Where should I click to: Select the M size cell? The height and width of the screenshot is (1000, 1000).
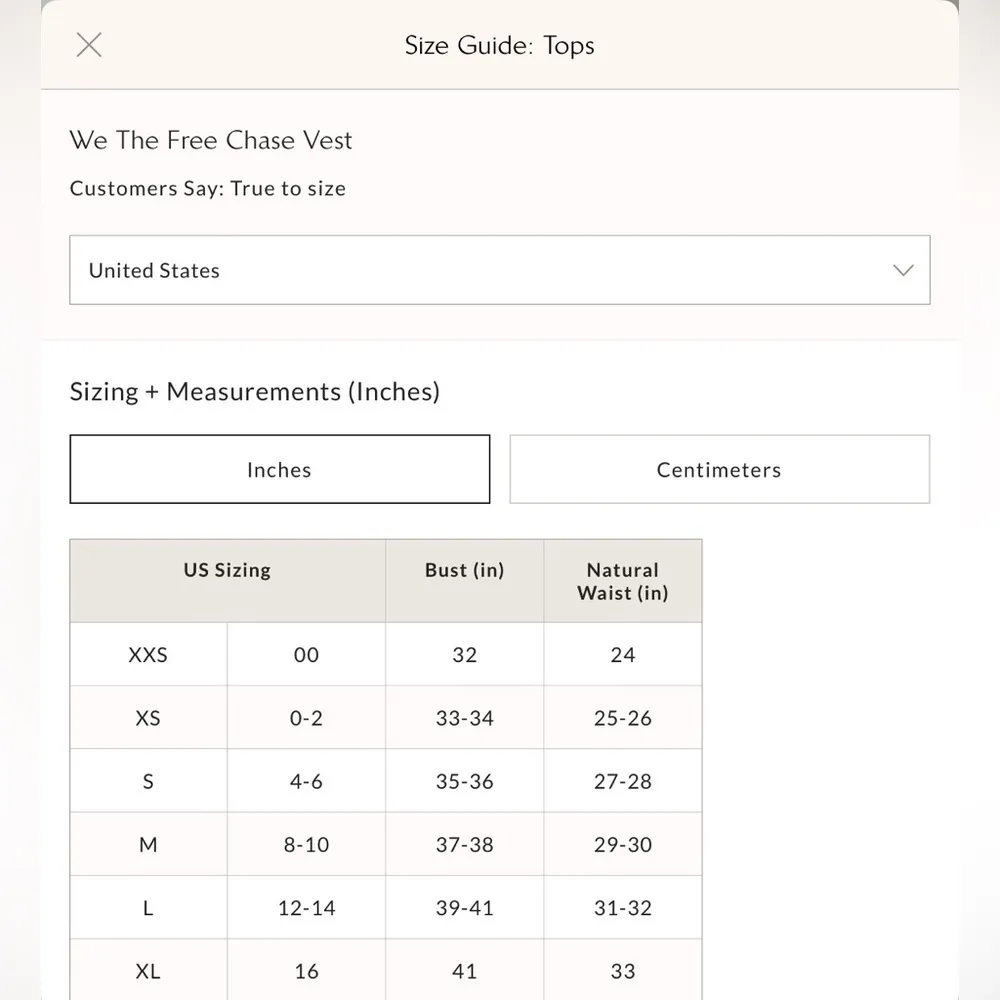click(x=148, y=845)
